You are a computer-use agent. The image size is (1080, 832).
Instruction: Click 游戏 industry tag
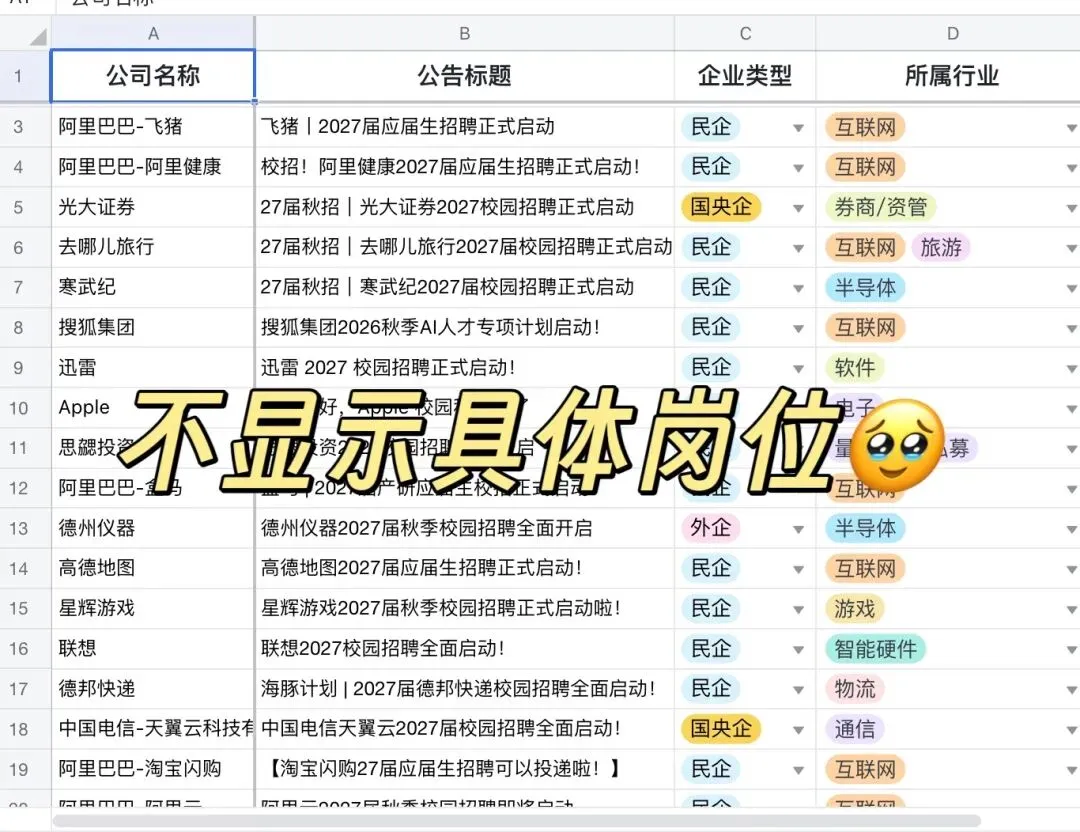(x=855, y=609)
